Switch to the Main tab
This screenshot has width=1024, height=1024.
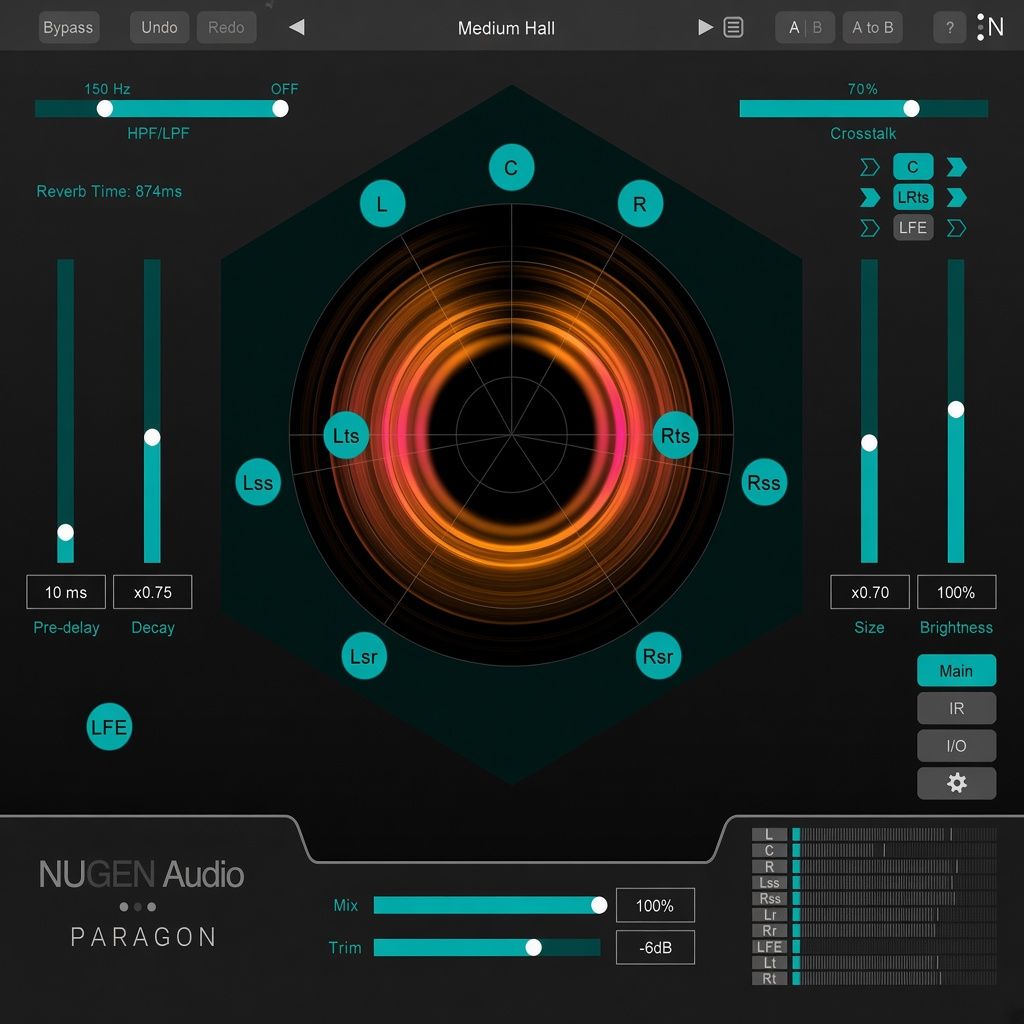point(956,671)
